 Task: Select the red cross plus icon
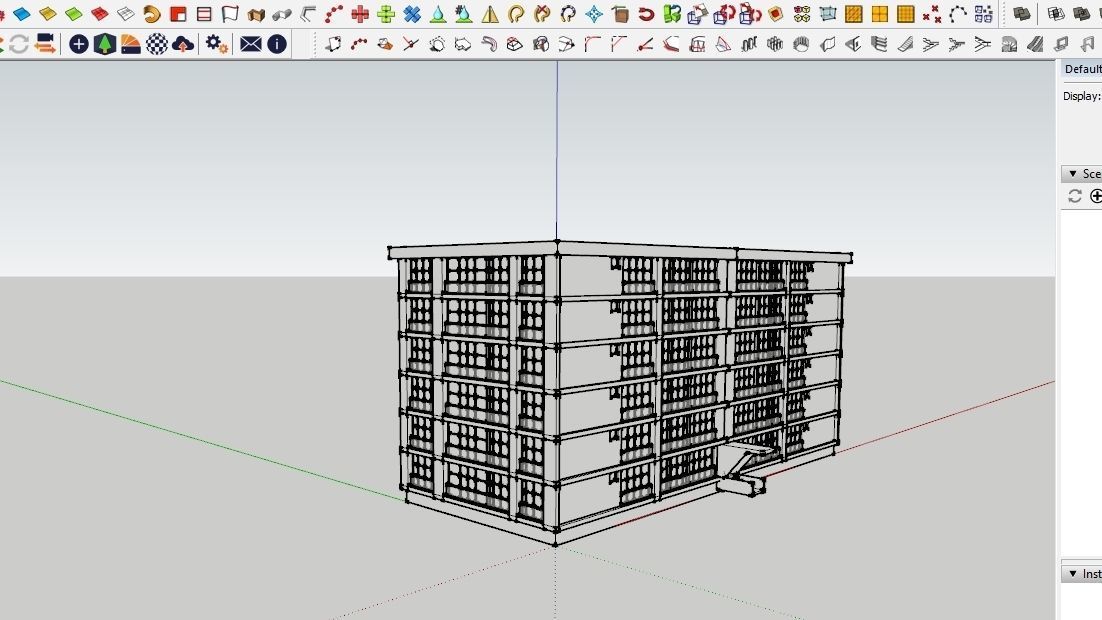point(360,13)
